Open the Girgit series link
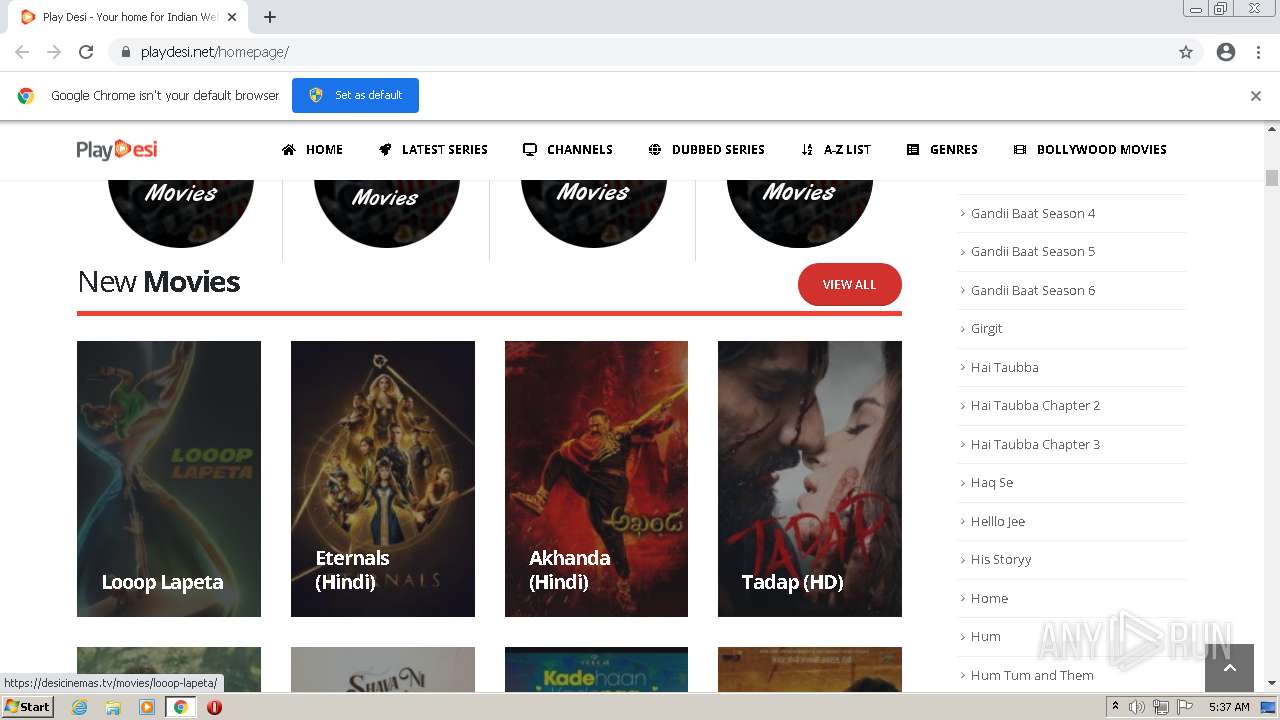 [x=986, y=328]
